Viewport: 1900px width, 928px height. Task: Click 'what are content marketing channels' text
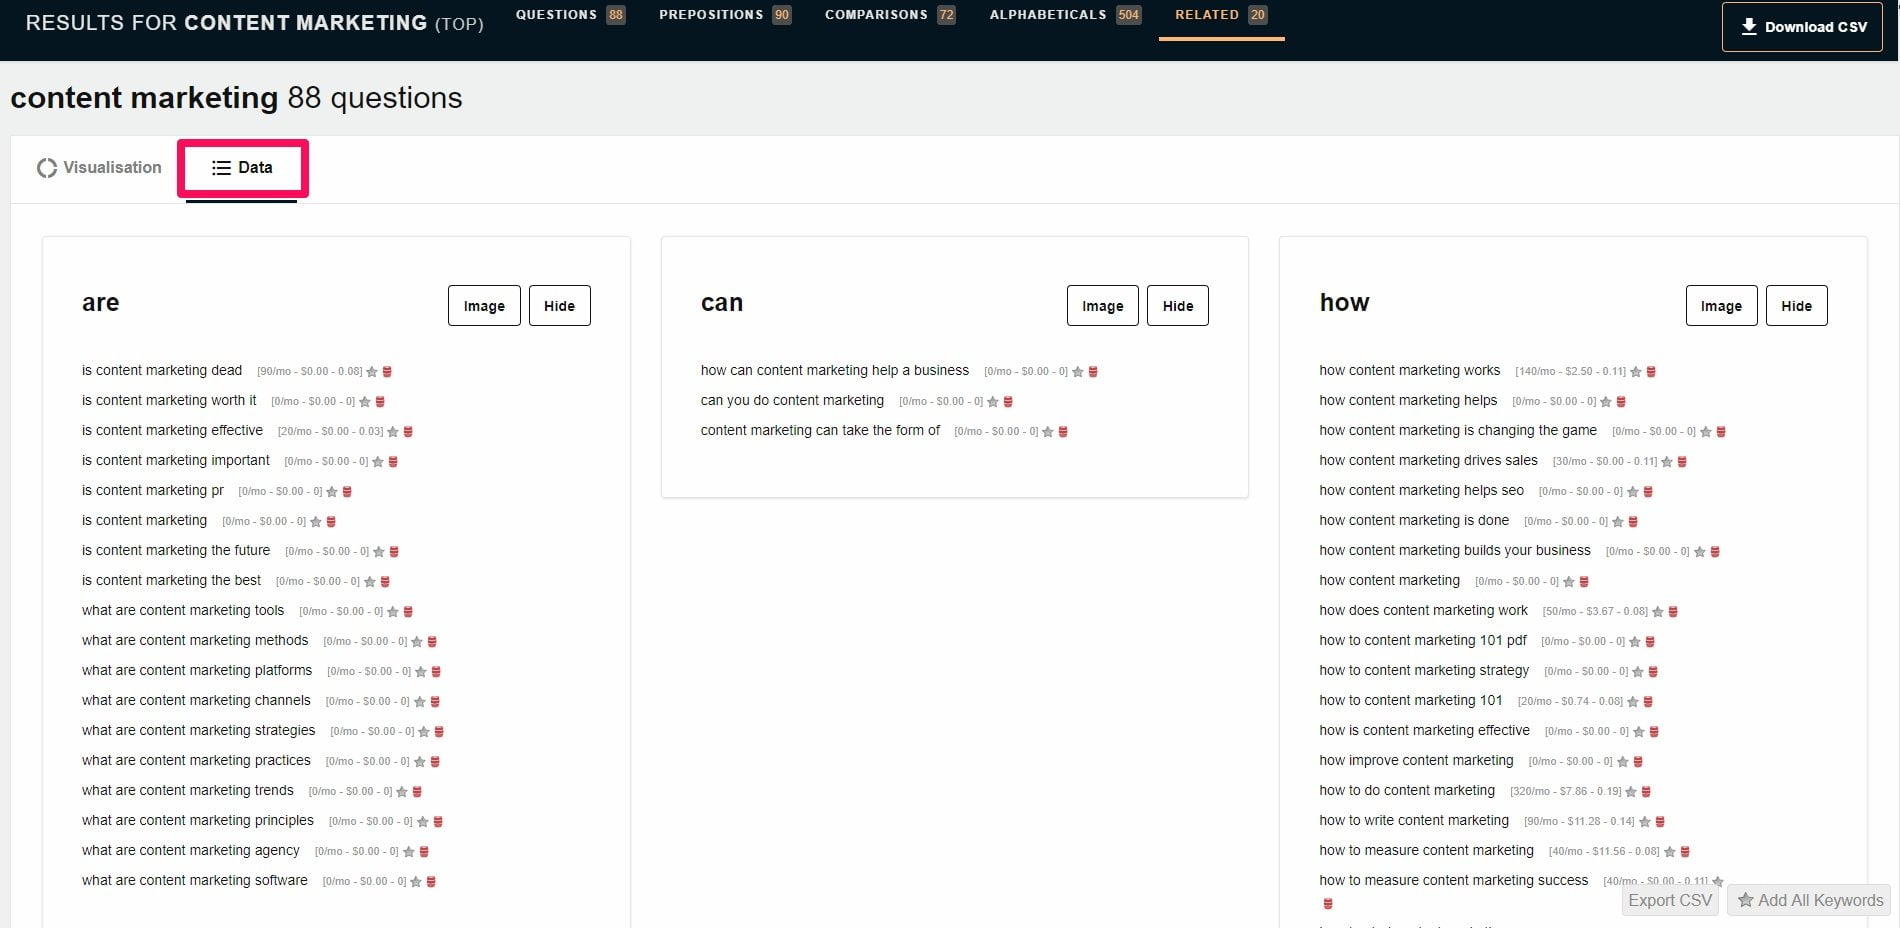tap(196, 700)
